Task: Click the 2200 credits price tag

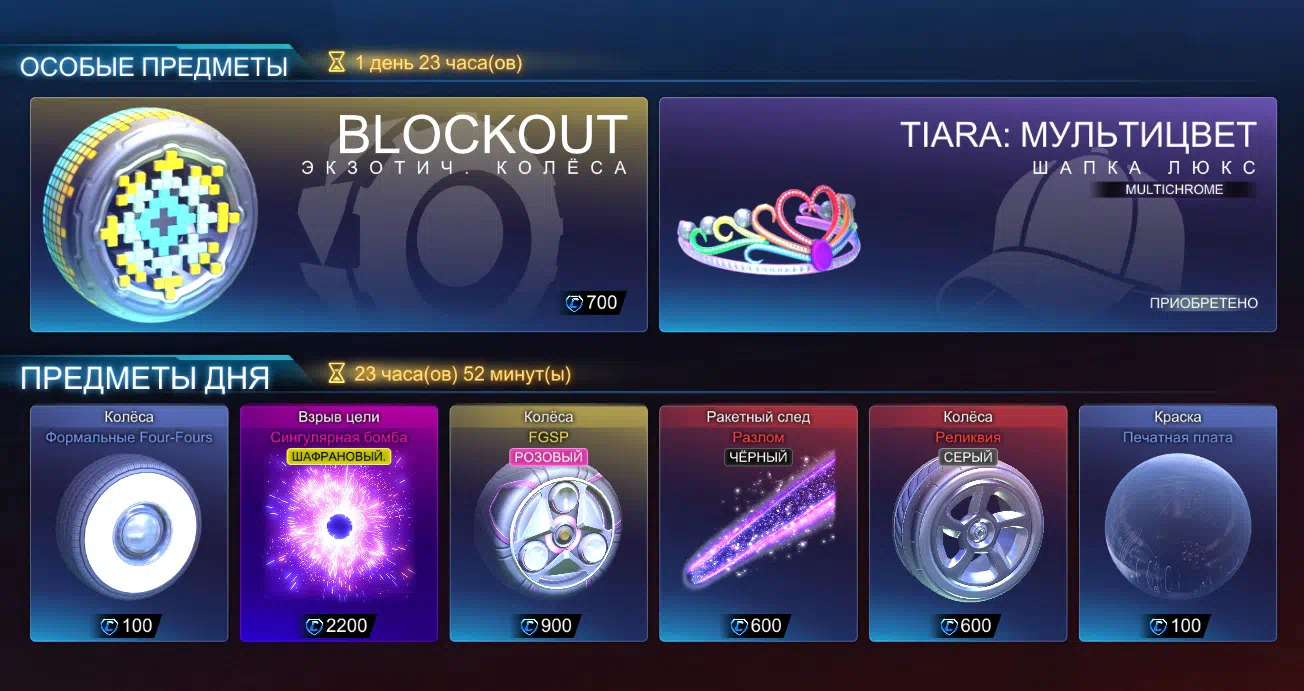Action: click(336, 626)
